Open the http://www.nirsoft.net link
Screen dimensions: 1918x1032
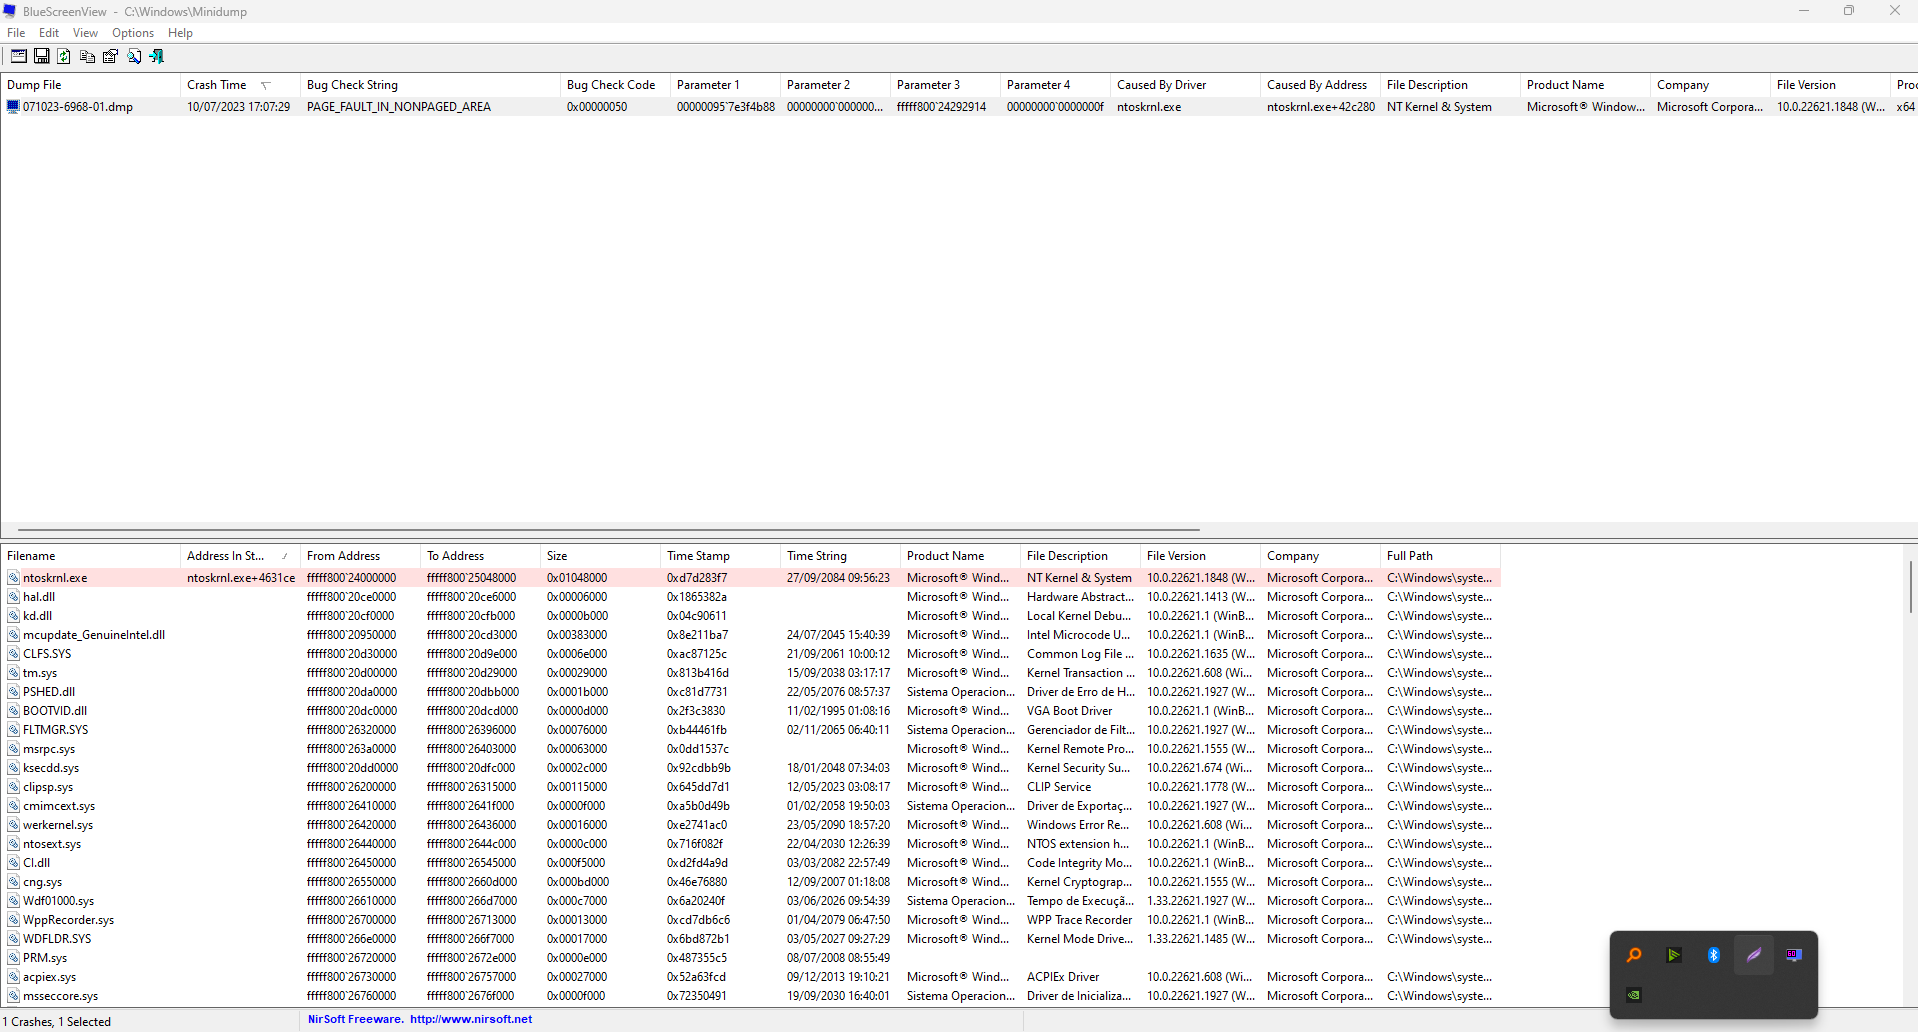click(471, 1020)
